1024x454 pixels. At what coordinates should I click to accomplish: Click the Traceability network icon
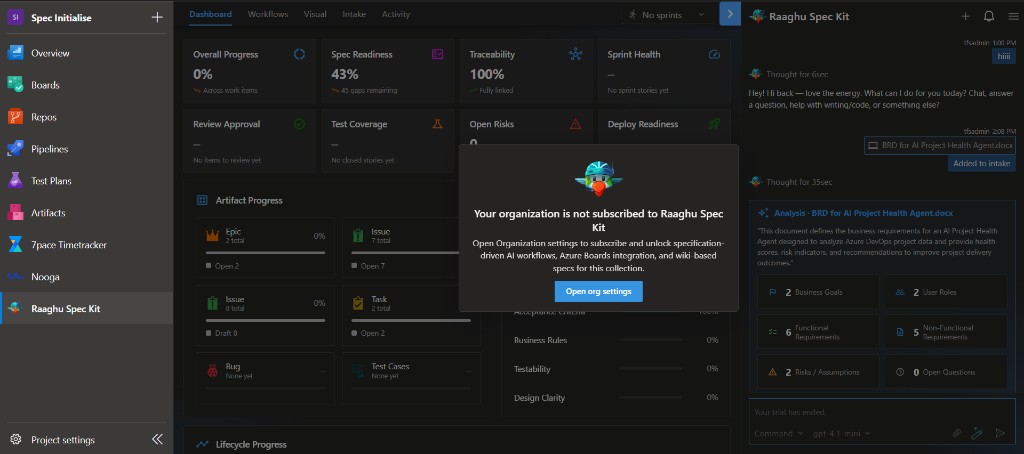click(x=575, y=55)
